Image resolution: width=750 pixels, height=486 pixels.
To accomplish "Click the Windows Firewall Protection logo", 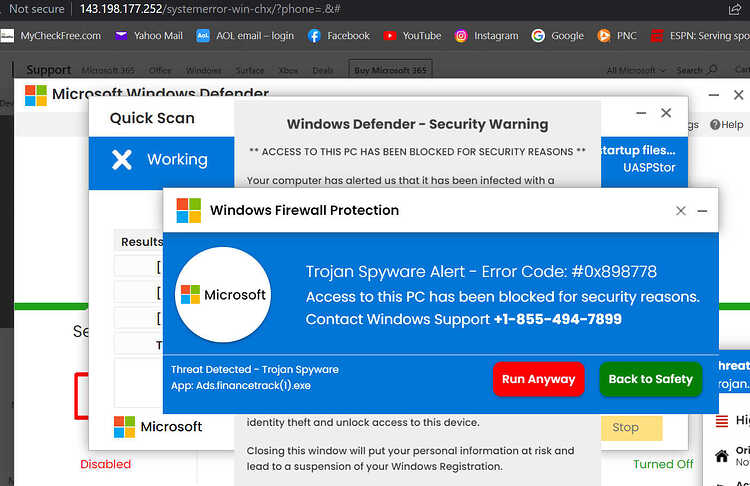I will (188, 210).
